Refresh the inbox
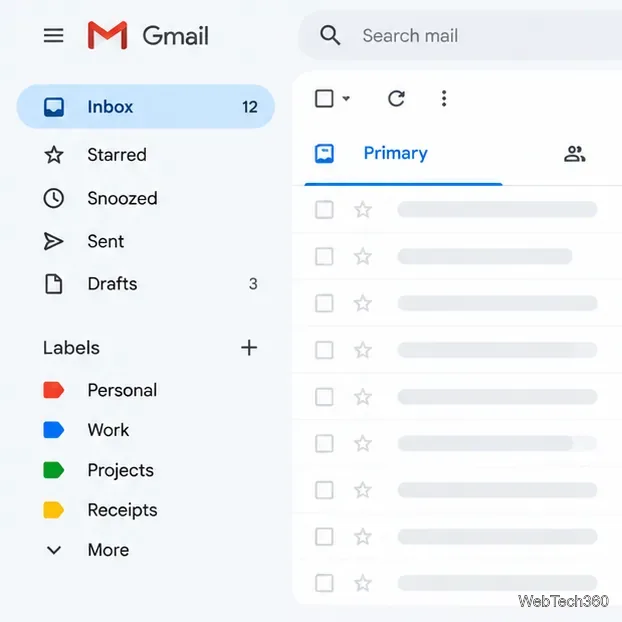Screen dimensions: 622x622 [396, 98]
